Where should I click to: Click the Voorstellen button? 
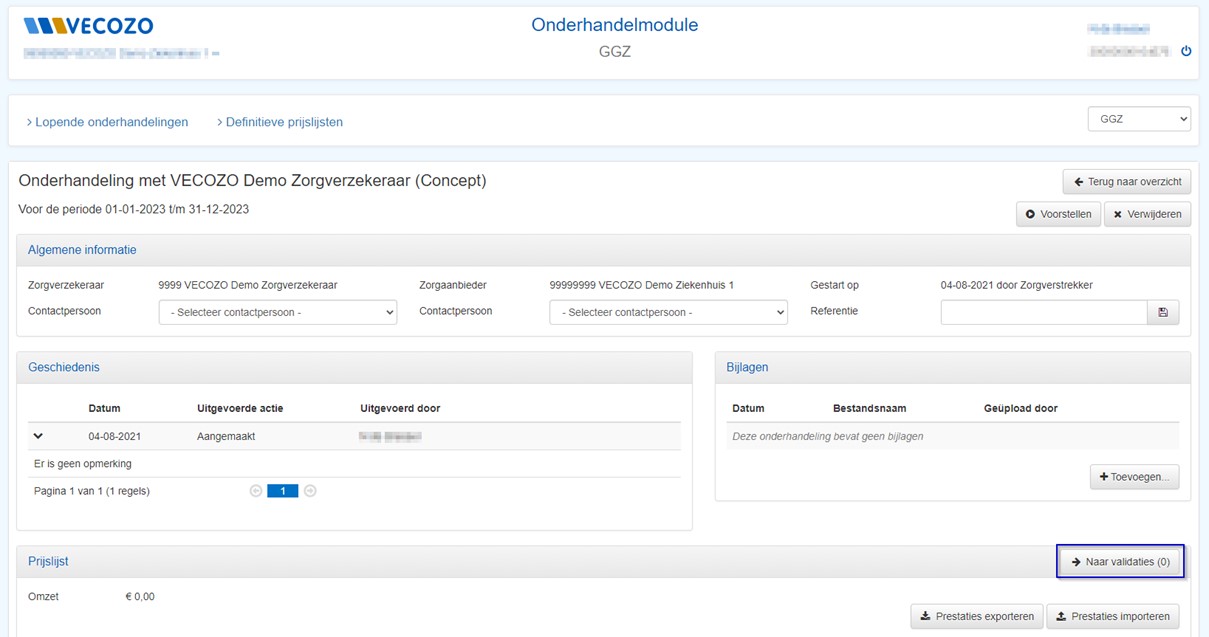click(x=1058, y=214)
